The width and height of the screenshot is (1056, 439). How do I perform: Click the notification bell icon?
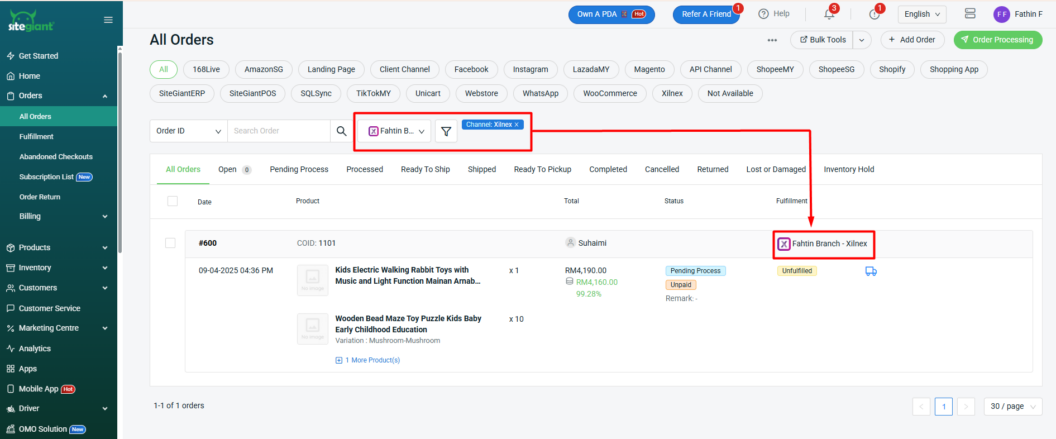(x=829, y=14)
